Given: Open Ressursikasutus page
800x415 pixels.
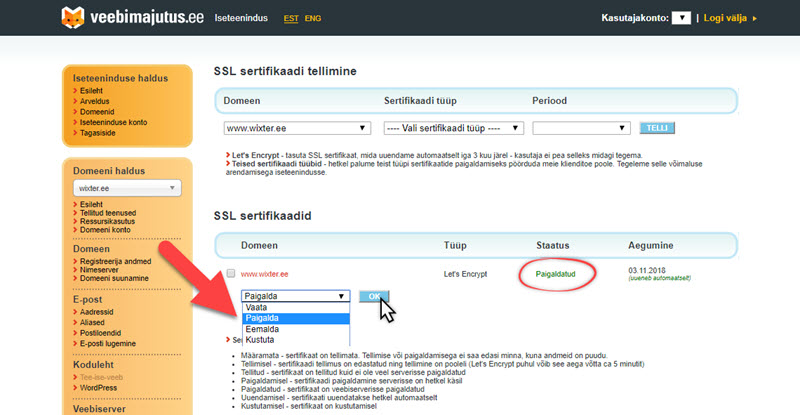Looking at the screenshot, I should 107,222.
